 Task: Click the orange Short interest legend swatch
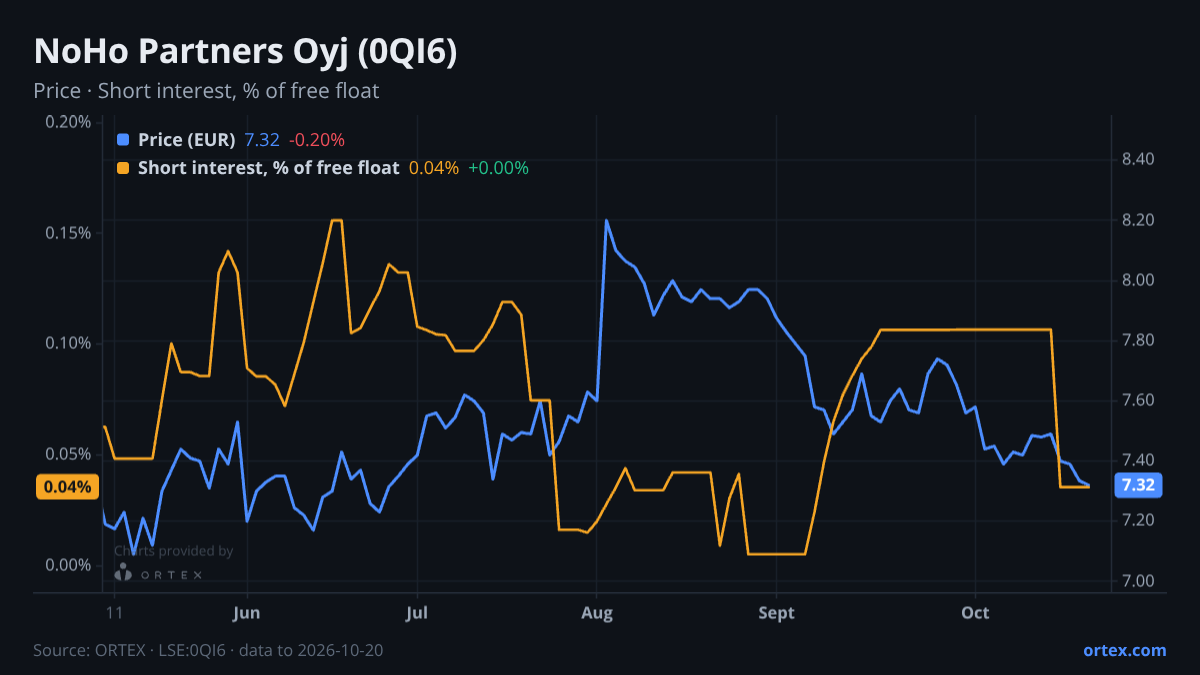point(123,168)
